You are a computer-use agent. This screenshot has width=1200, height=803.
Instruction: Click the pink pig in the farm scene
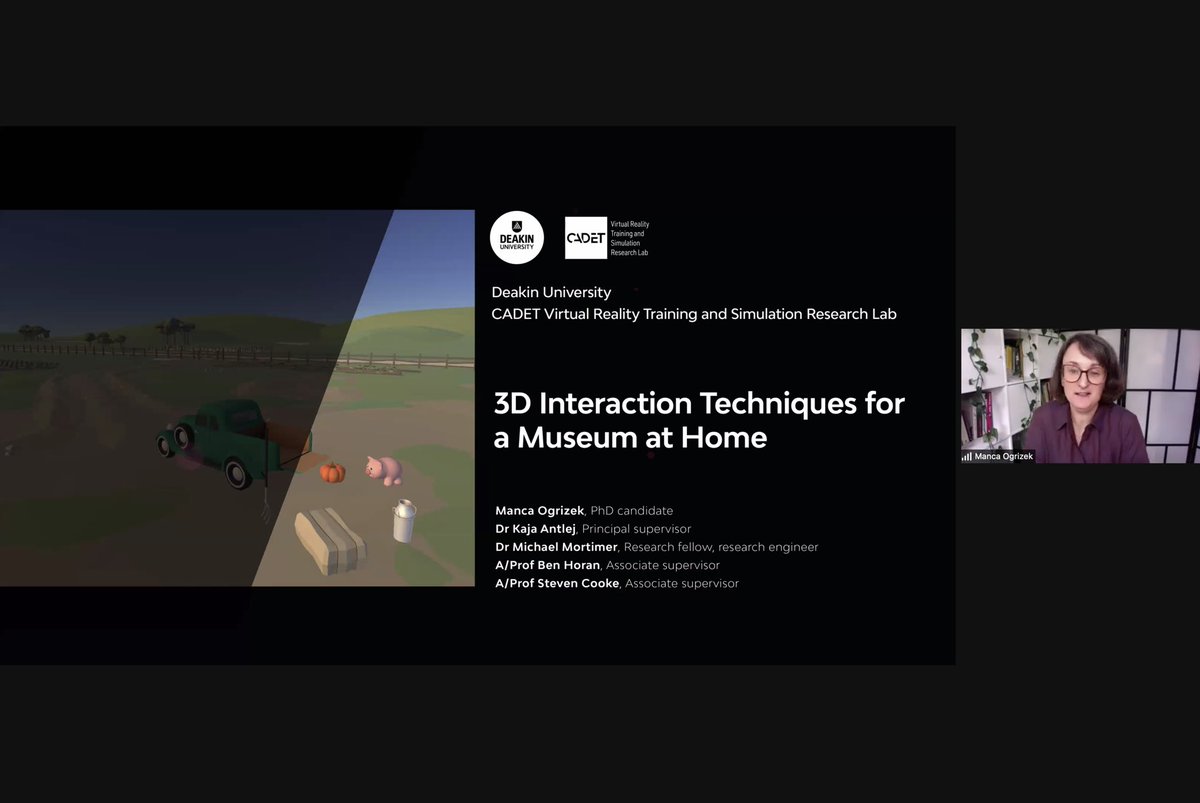point(383,470)
